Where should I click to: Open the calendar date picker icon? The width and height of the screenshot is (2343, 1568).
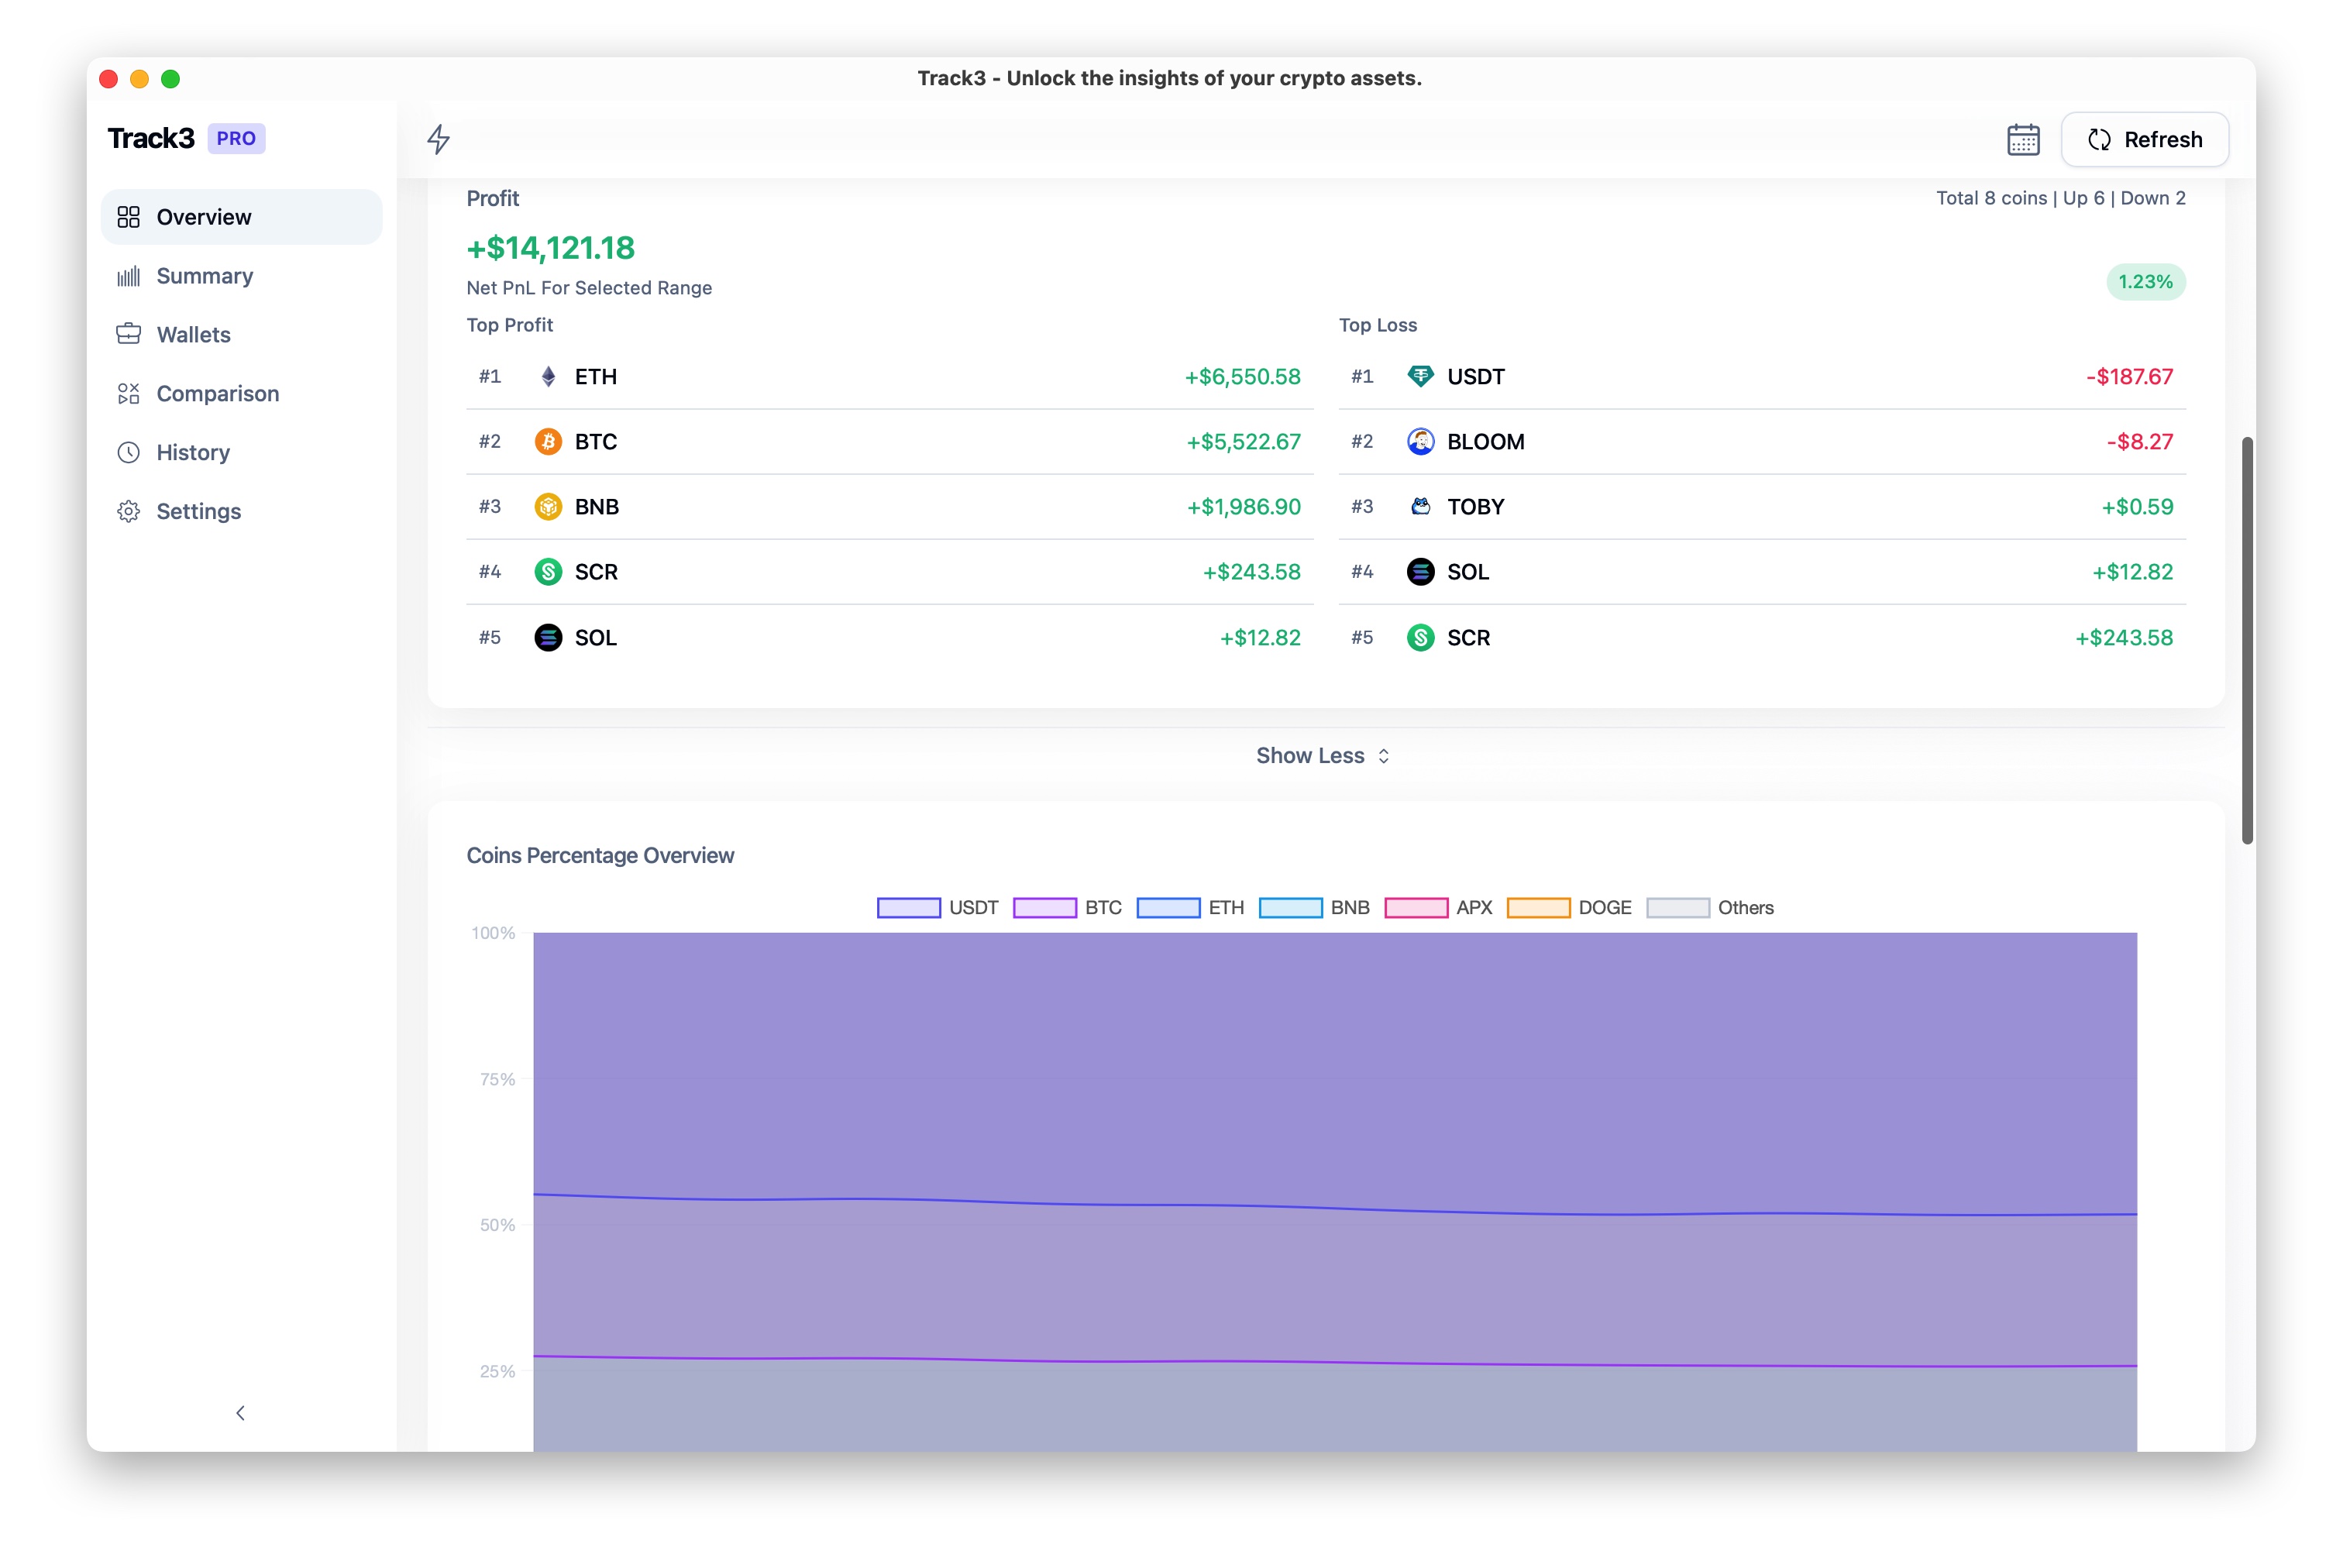[2024, 139]
